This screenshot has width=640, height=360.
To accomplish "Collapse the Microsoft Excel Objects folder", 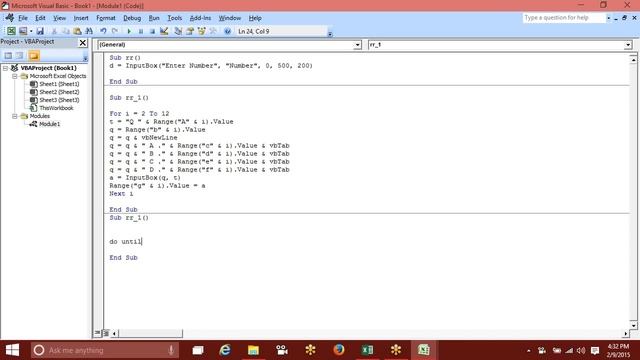I will [x=15, y=76].
